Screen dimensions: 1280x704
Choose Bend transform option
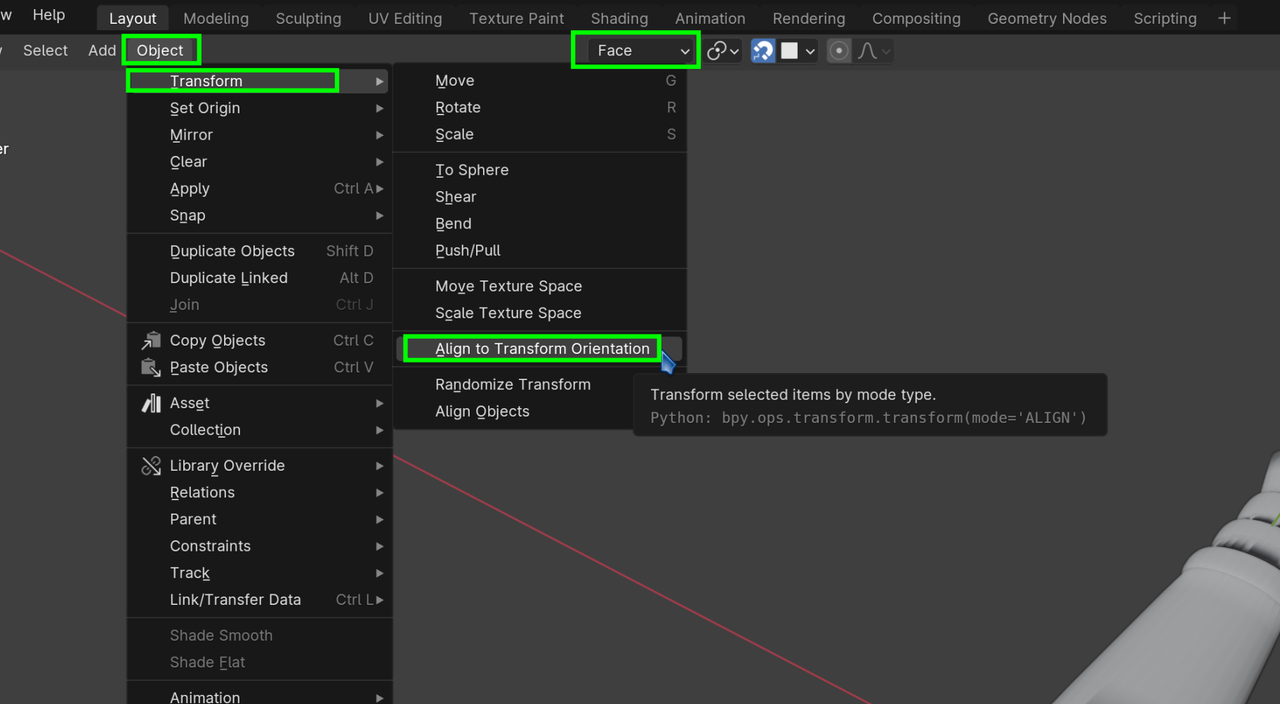coord(540,224)
